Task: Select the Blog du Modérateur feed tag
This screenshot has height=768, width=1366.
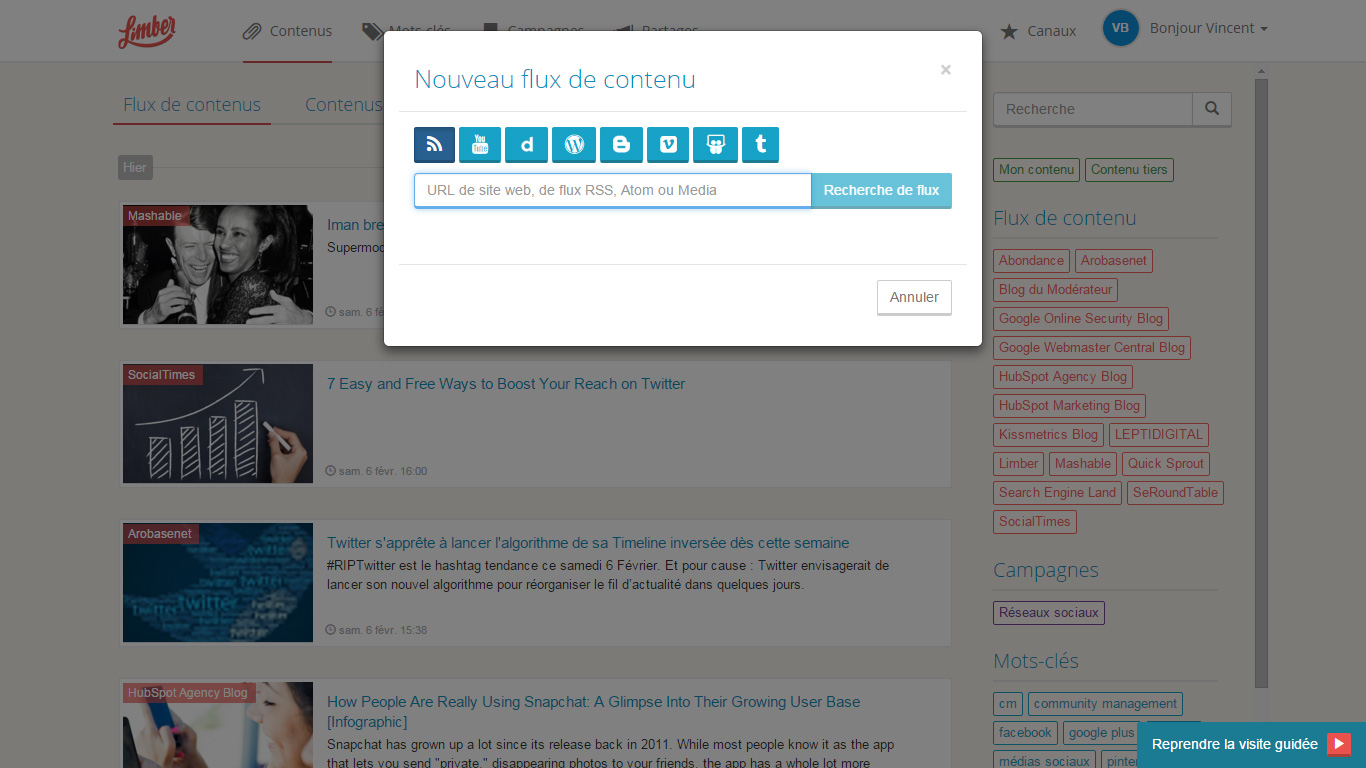Action: (1055, 290)
